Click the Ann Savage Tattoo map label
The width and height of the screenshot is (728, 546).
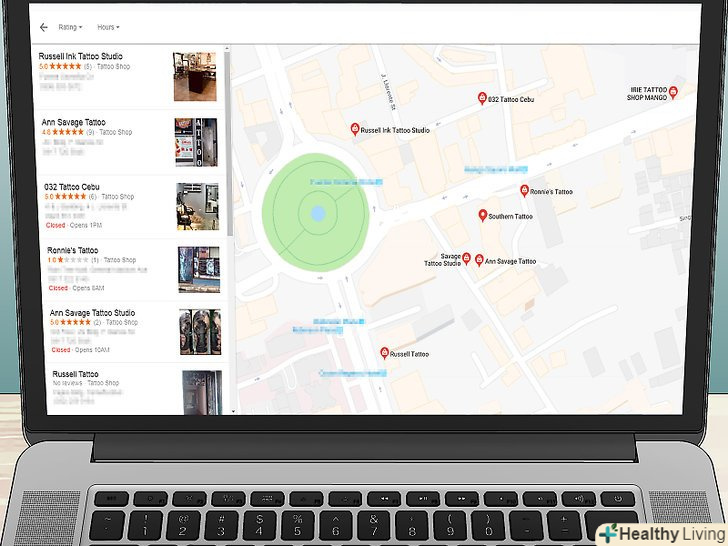click(x=510, y=261)
